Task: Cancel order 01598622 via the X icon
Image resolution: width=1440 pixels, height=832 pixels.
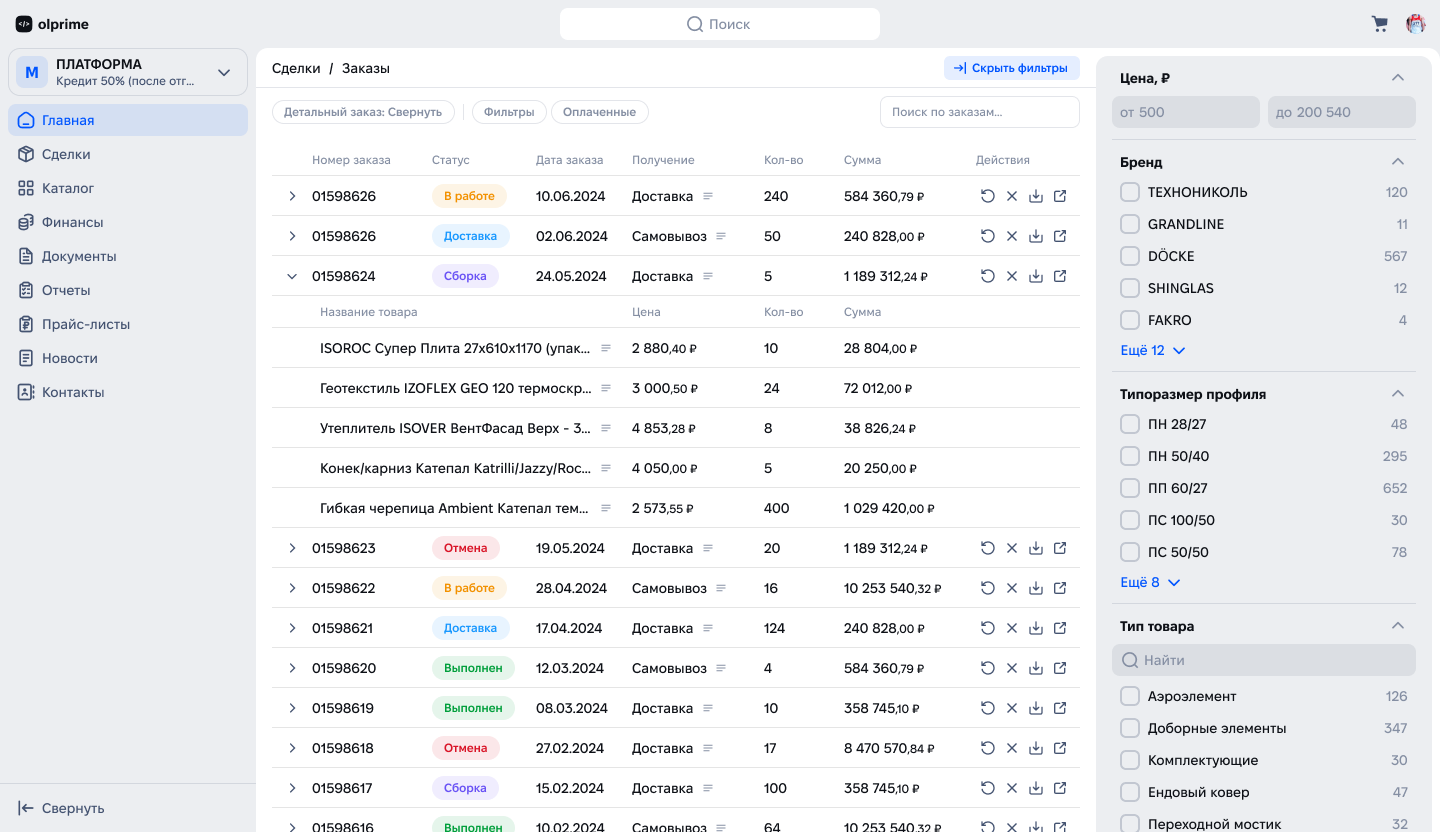Action: click(x=1012, y=588)
